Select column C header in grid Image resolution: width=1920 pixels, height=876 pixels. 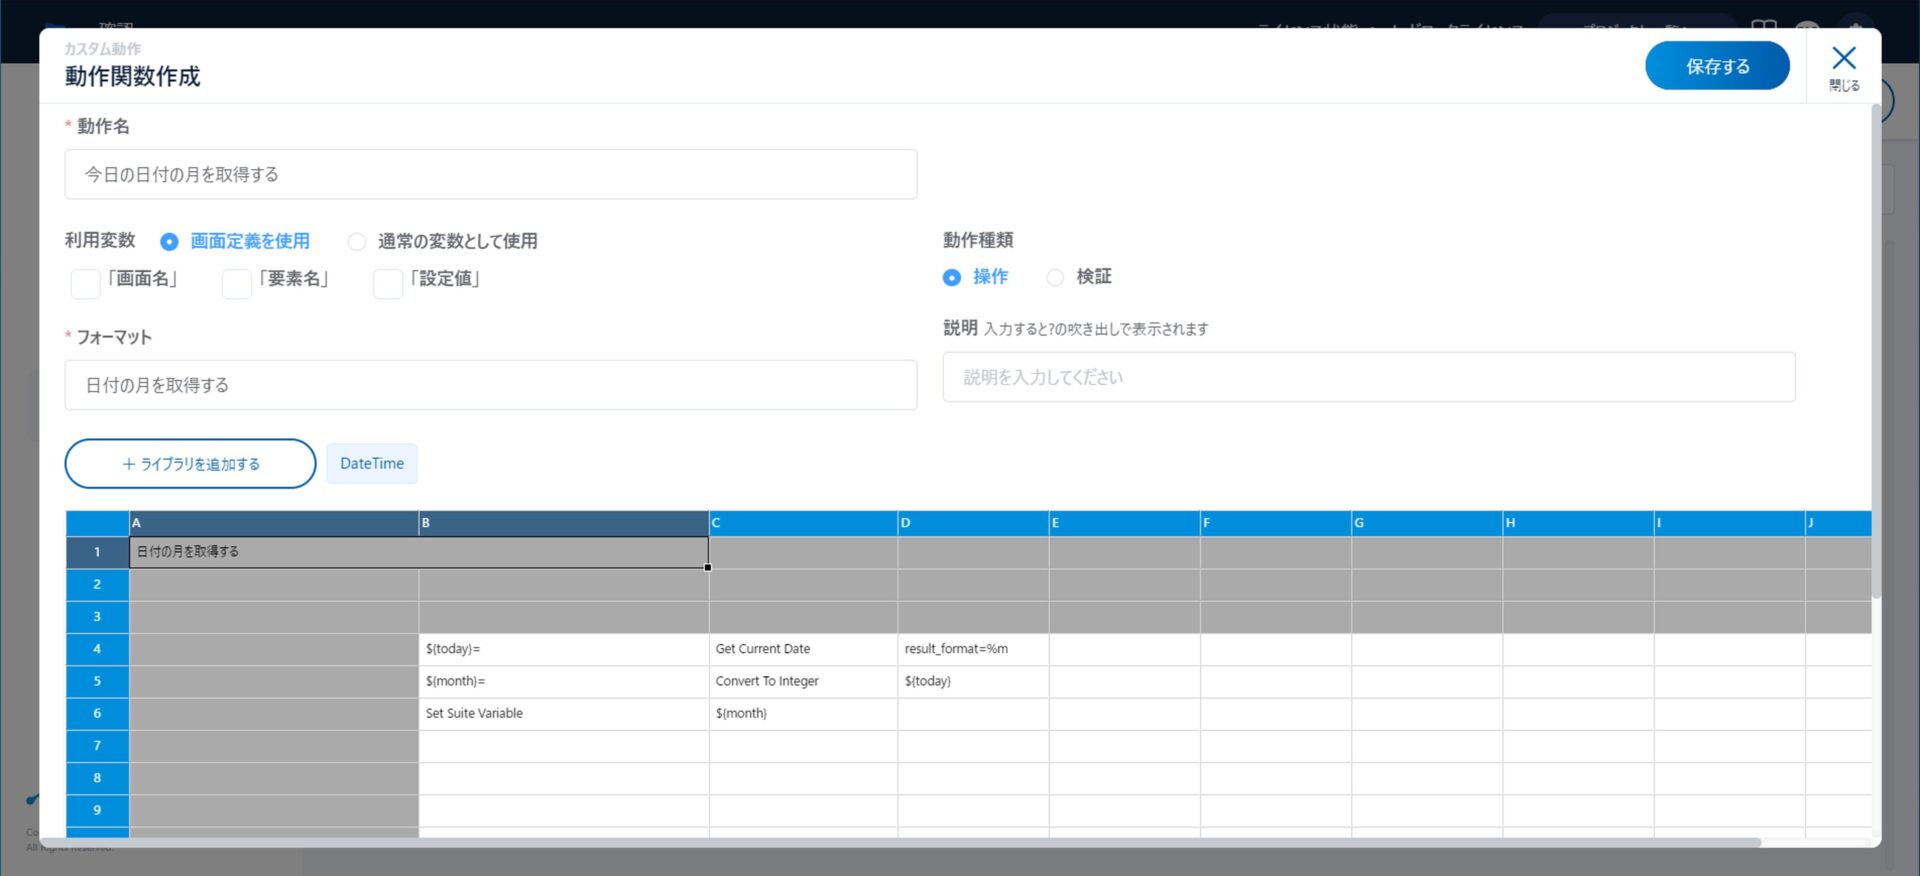[803, 523]
